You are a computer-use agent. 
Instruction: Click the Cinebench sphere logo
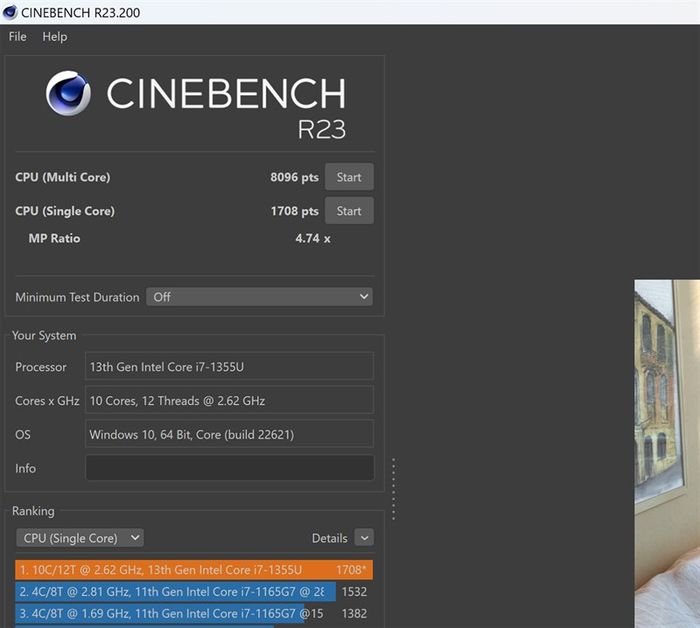coord(68,93)
